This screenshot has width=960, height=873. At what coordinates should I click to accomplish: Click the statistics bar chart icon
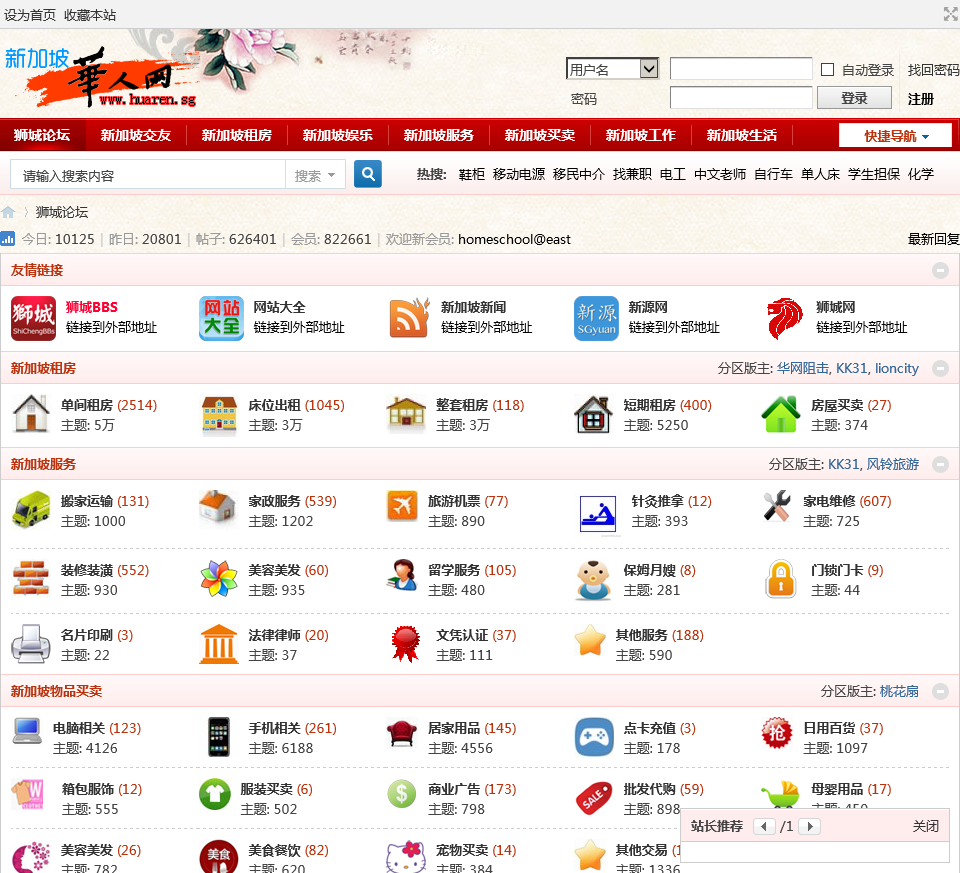tap(8, 238)
